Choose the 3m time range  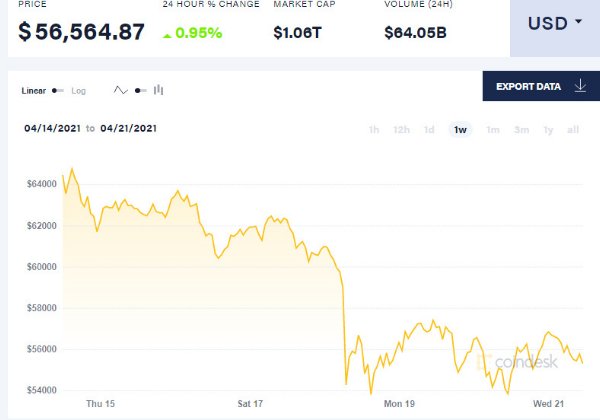521,129
